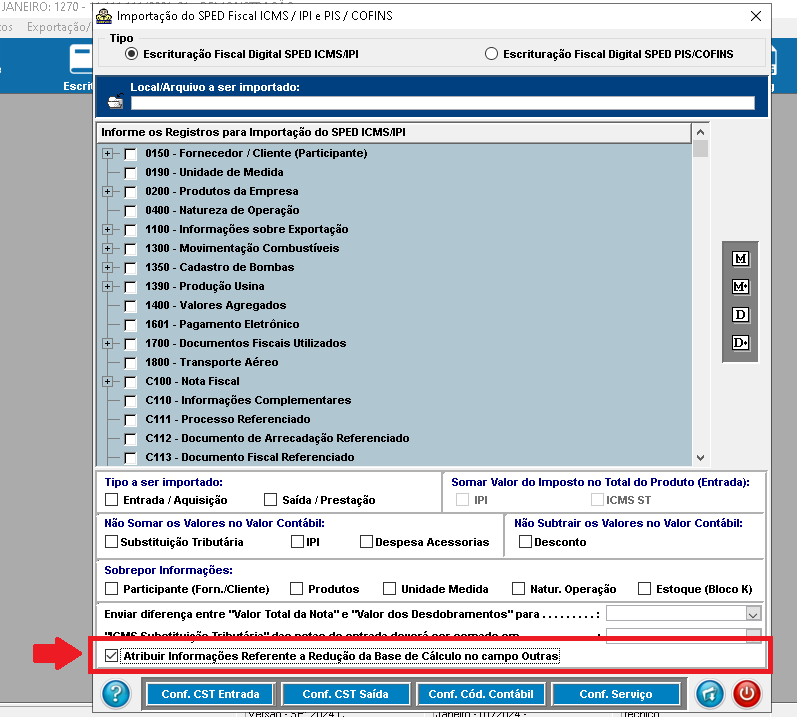Toggle IPI under Não Somar os Valores
Image resolution: width=797 pixels, height=717 pixels.
[297, 542]
